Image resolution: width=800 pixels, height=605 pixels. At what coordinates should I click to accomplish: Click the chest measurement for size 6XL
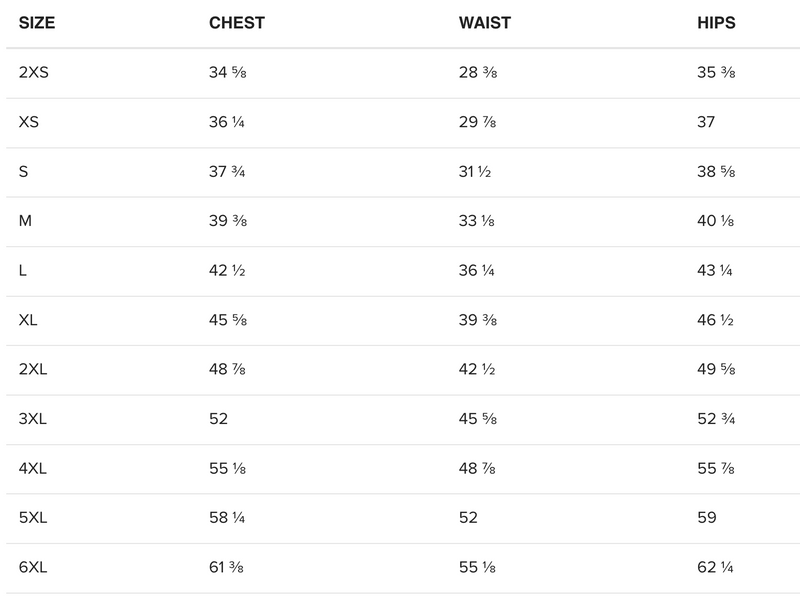coord(227,567)
